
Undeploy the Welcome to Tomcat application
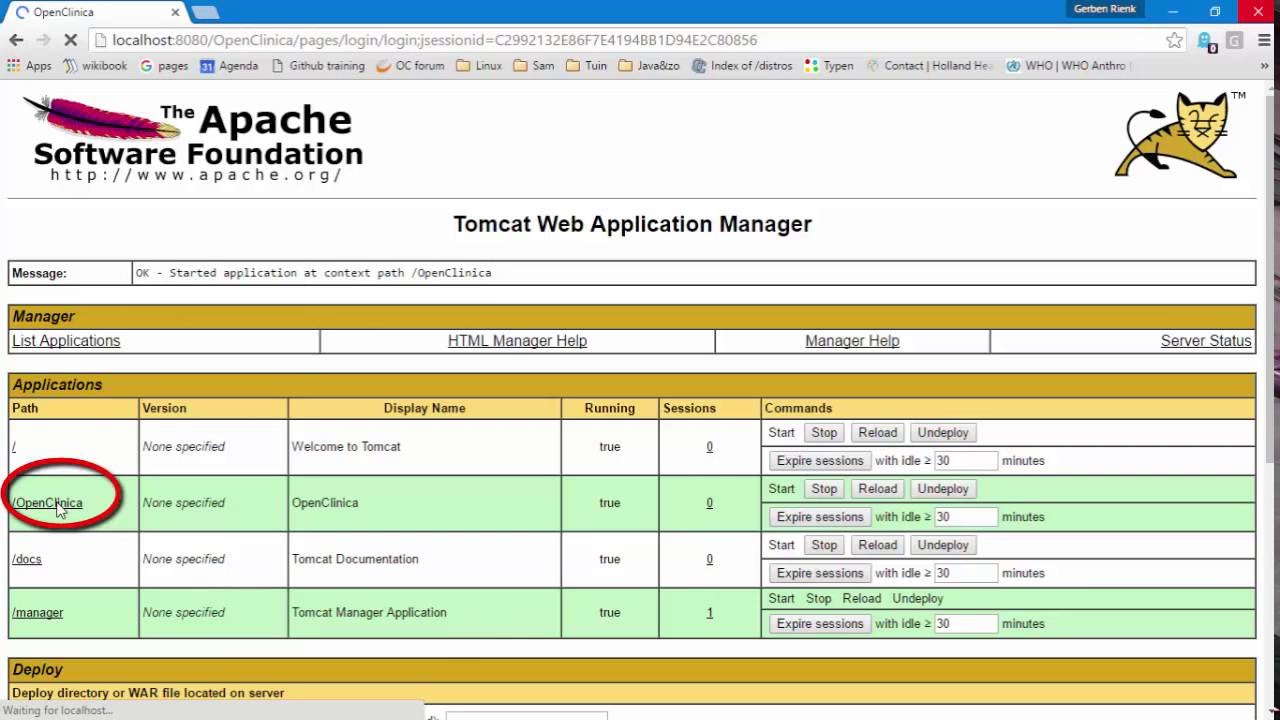click(943, 433)
